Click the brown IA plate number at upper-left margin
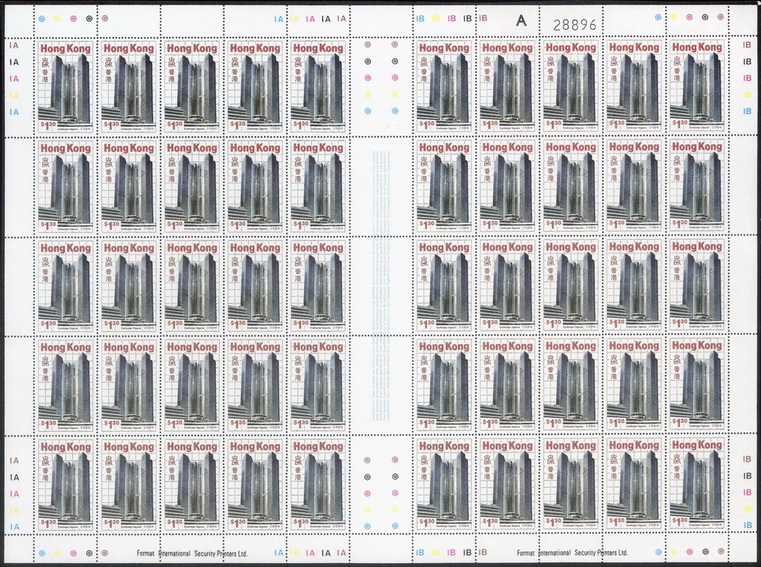761x567 pixels. pyautogui.click(x=14, y=46)
